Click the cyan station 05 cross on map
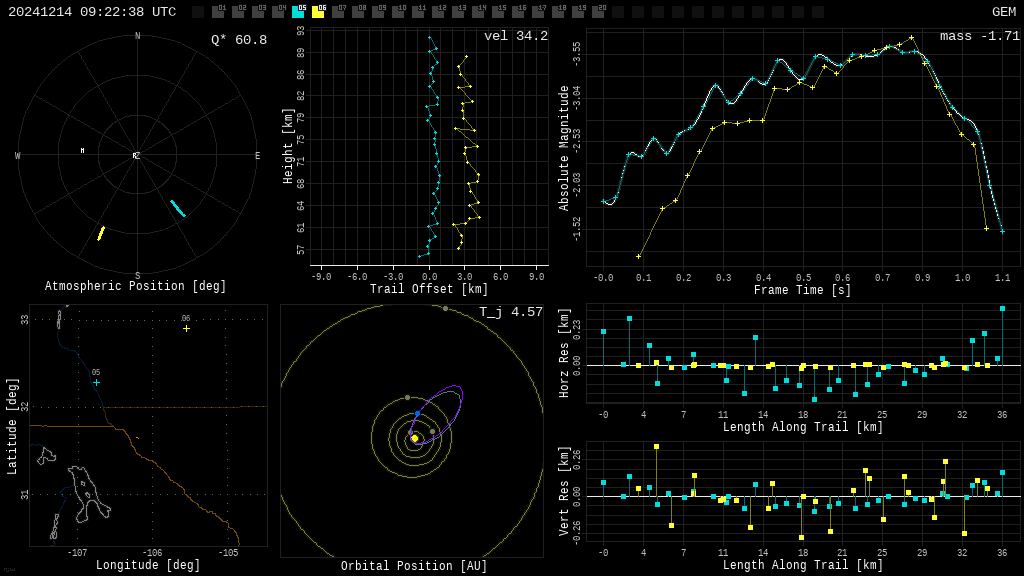Viewport: 1024px width, 576px height. [96, 382]
